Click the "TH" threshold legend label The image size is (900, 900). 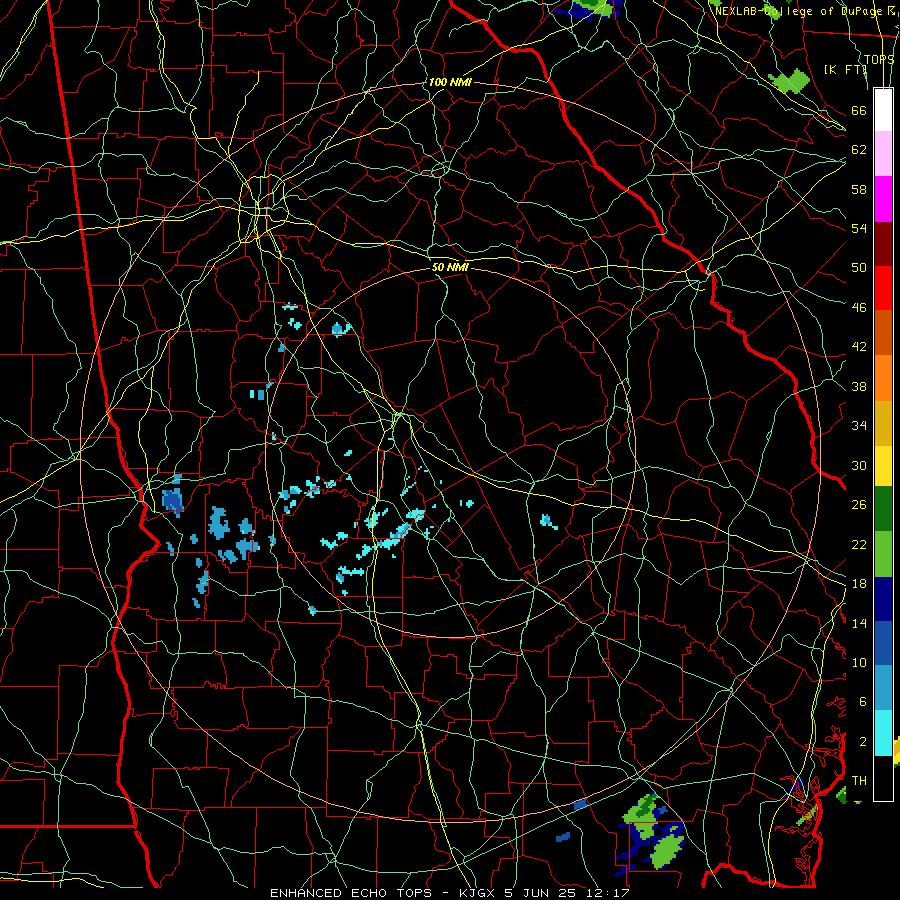coord(859,781)
